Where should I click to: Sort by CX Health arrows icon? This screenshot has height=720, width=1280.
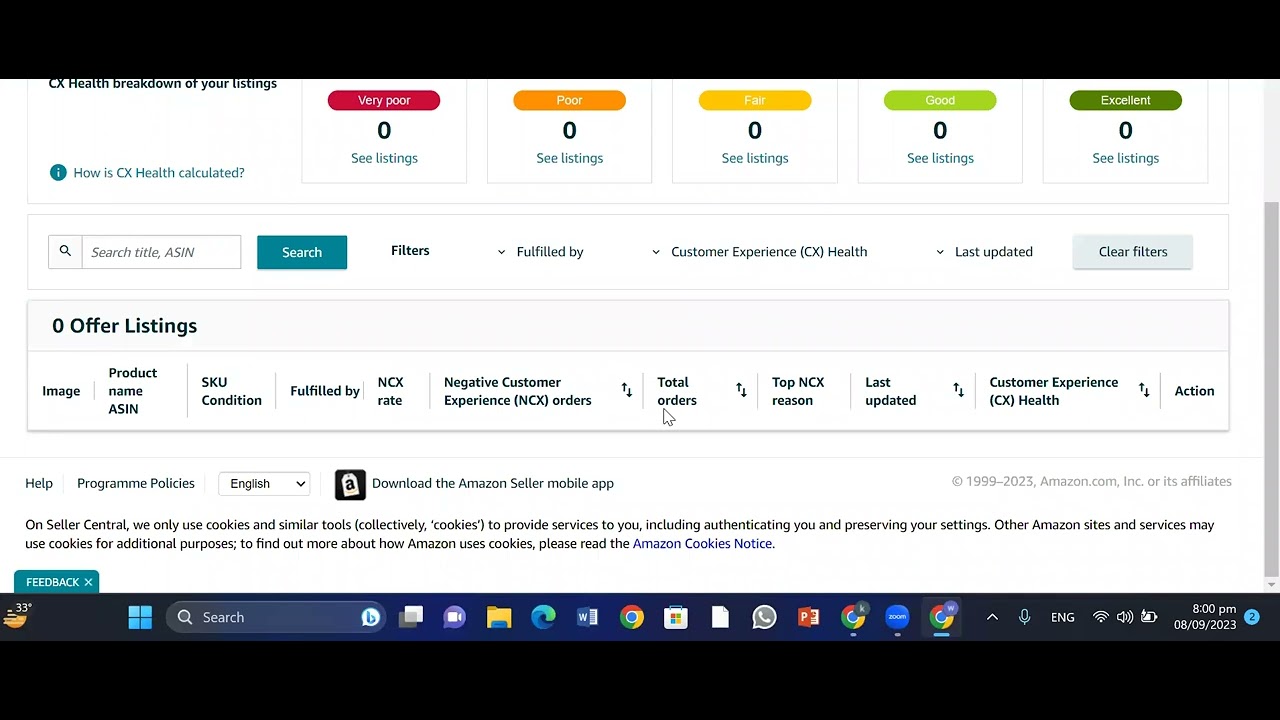pyautogui.click(x=1144, y=390)
